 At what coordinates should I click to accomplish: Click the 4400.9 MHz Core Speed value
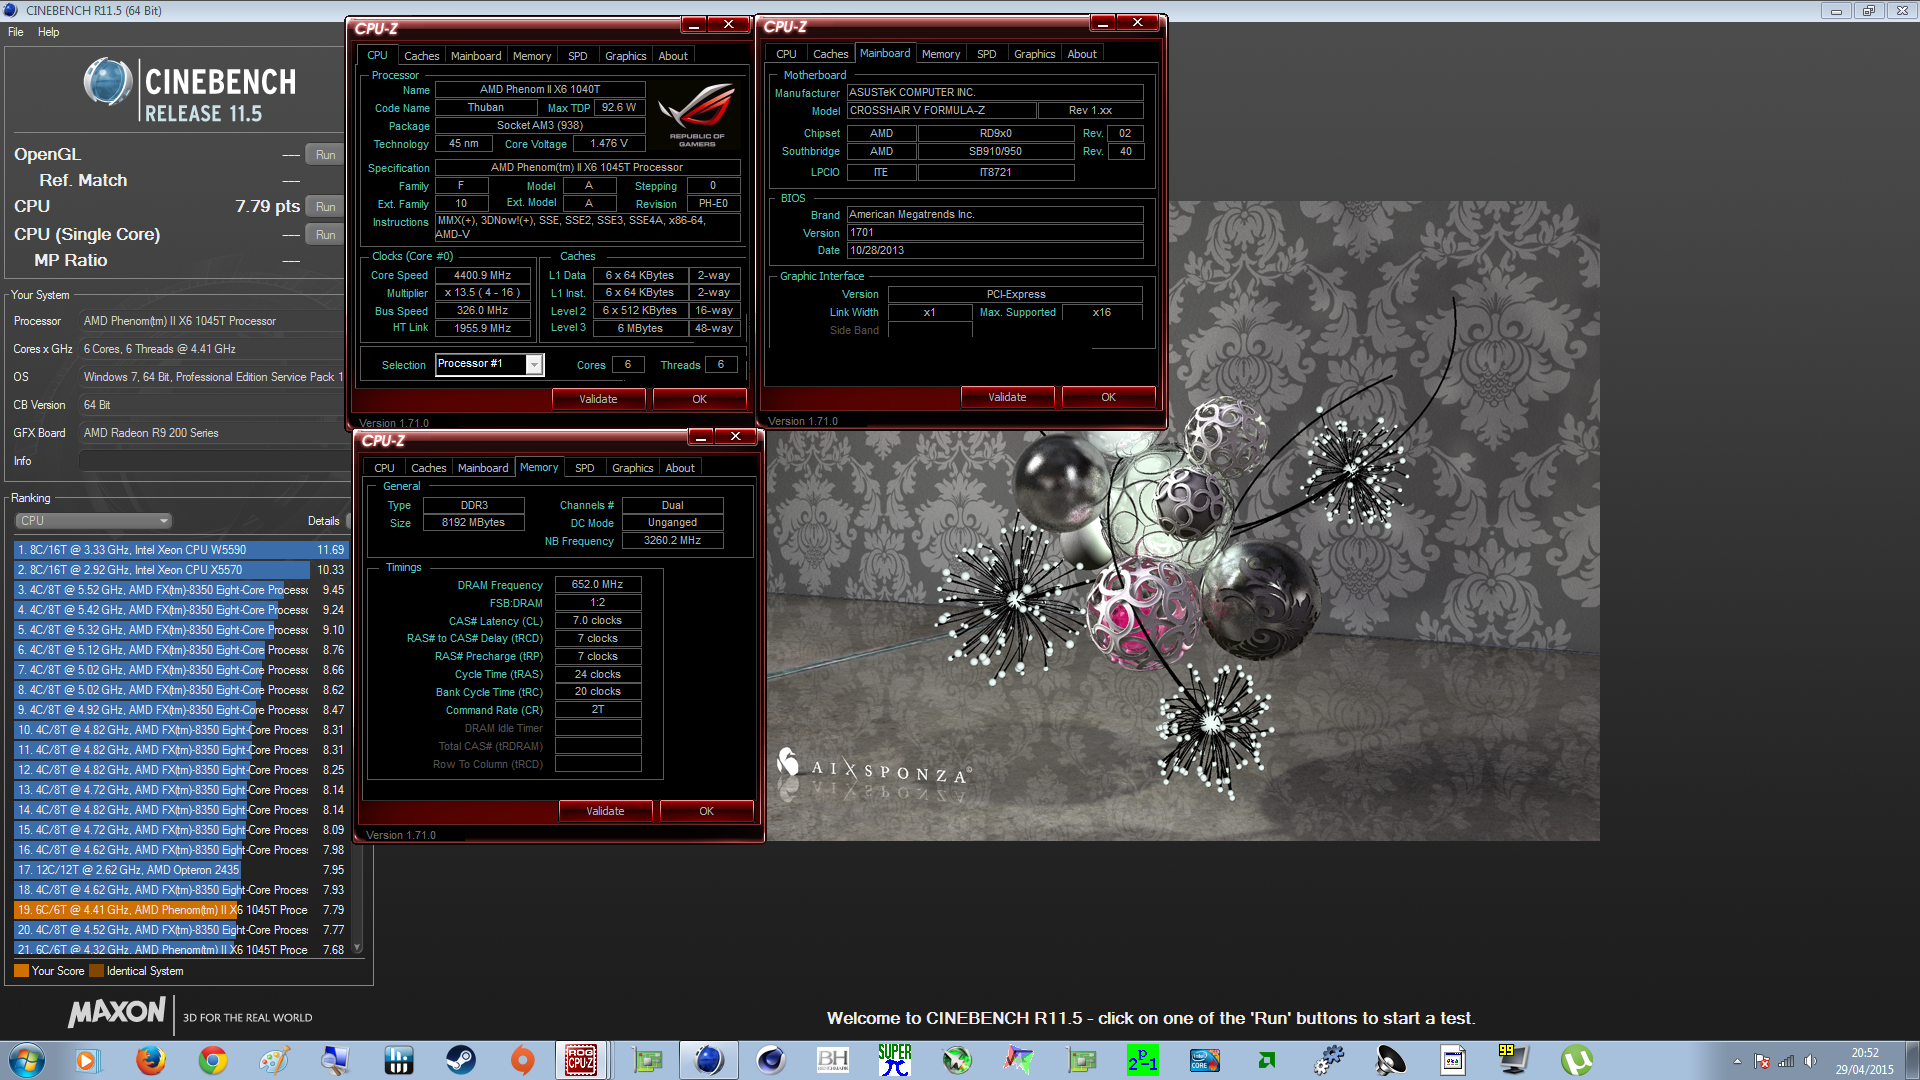(x=482, y=275)
